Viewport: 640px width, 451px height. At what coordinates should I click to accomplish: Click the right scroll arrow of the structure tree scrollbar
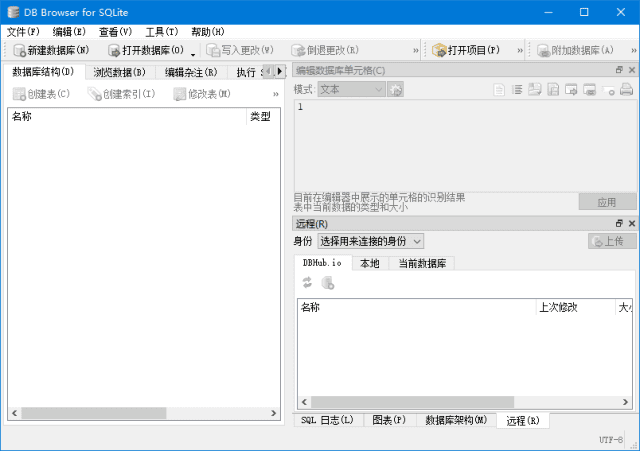(x=273, y=413)
